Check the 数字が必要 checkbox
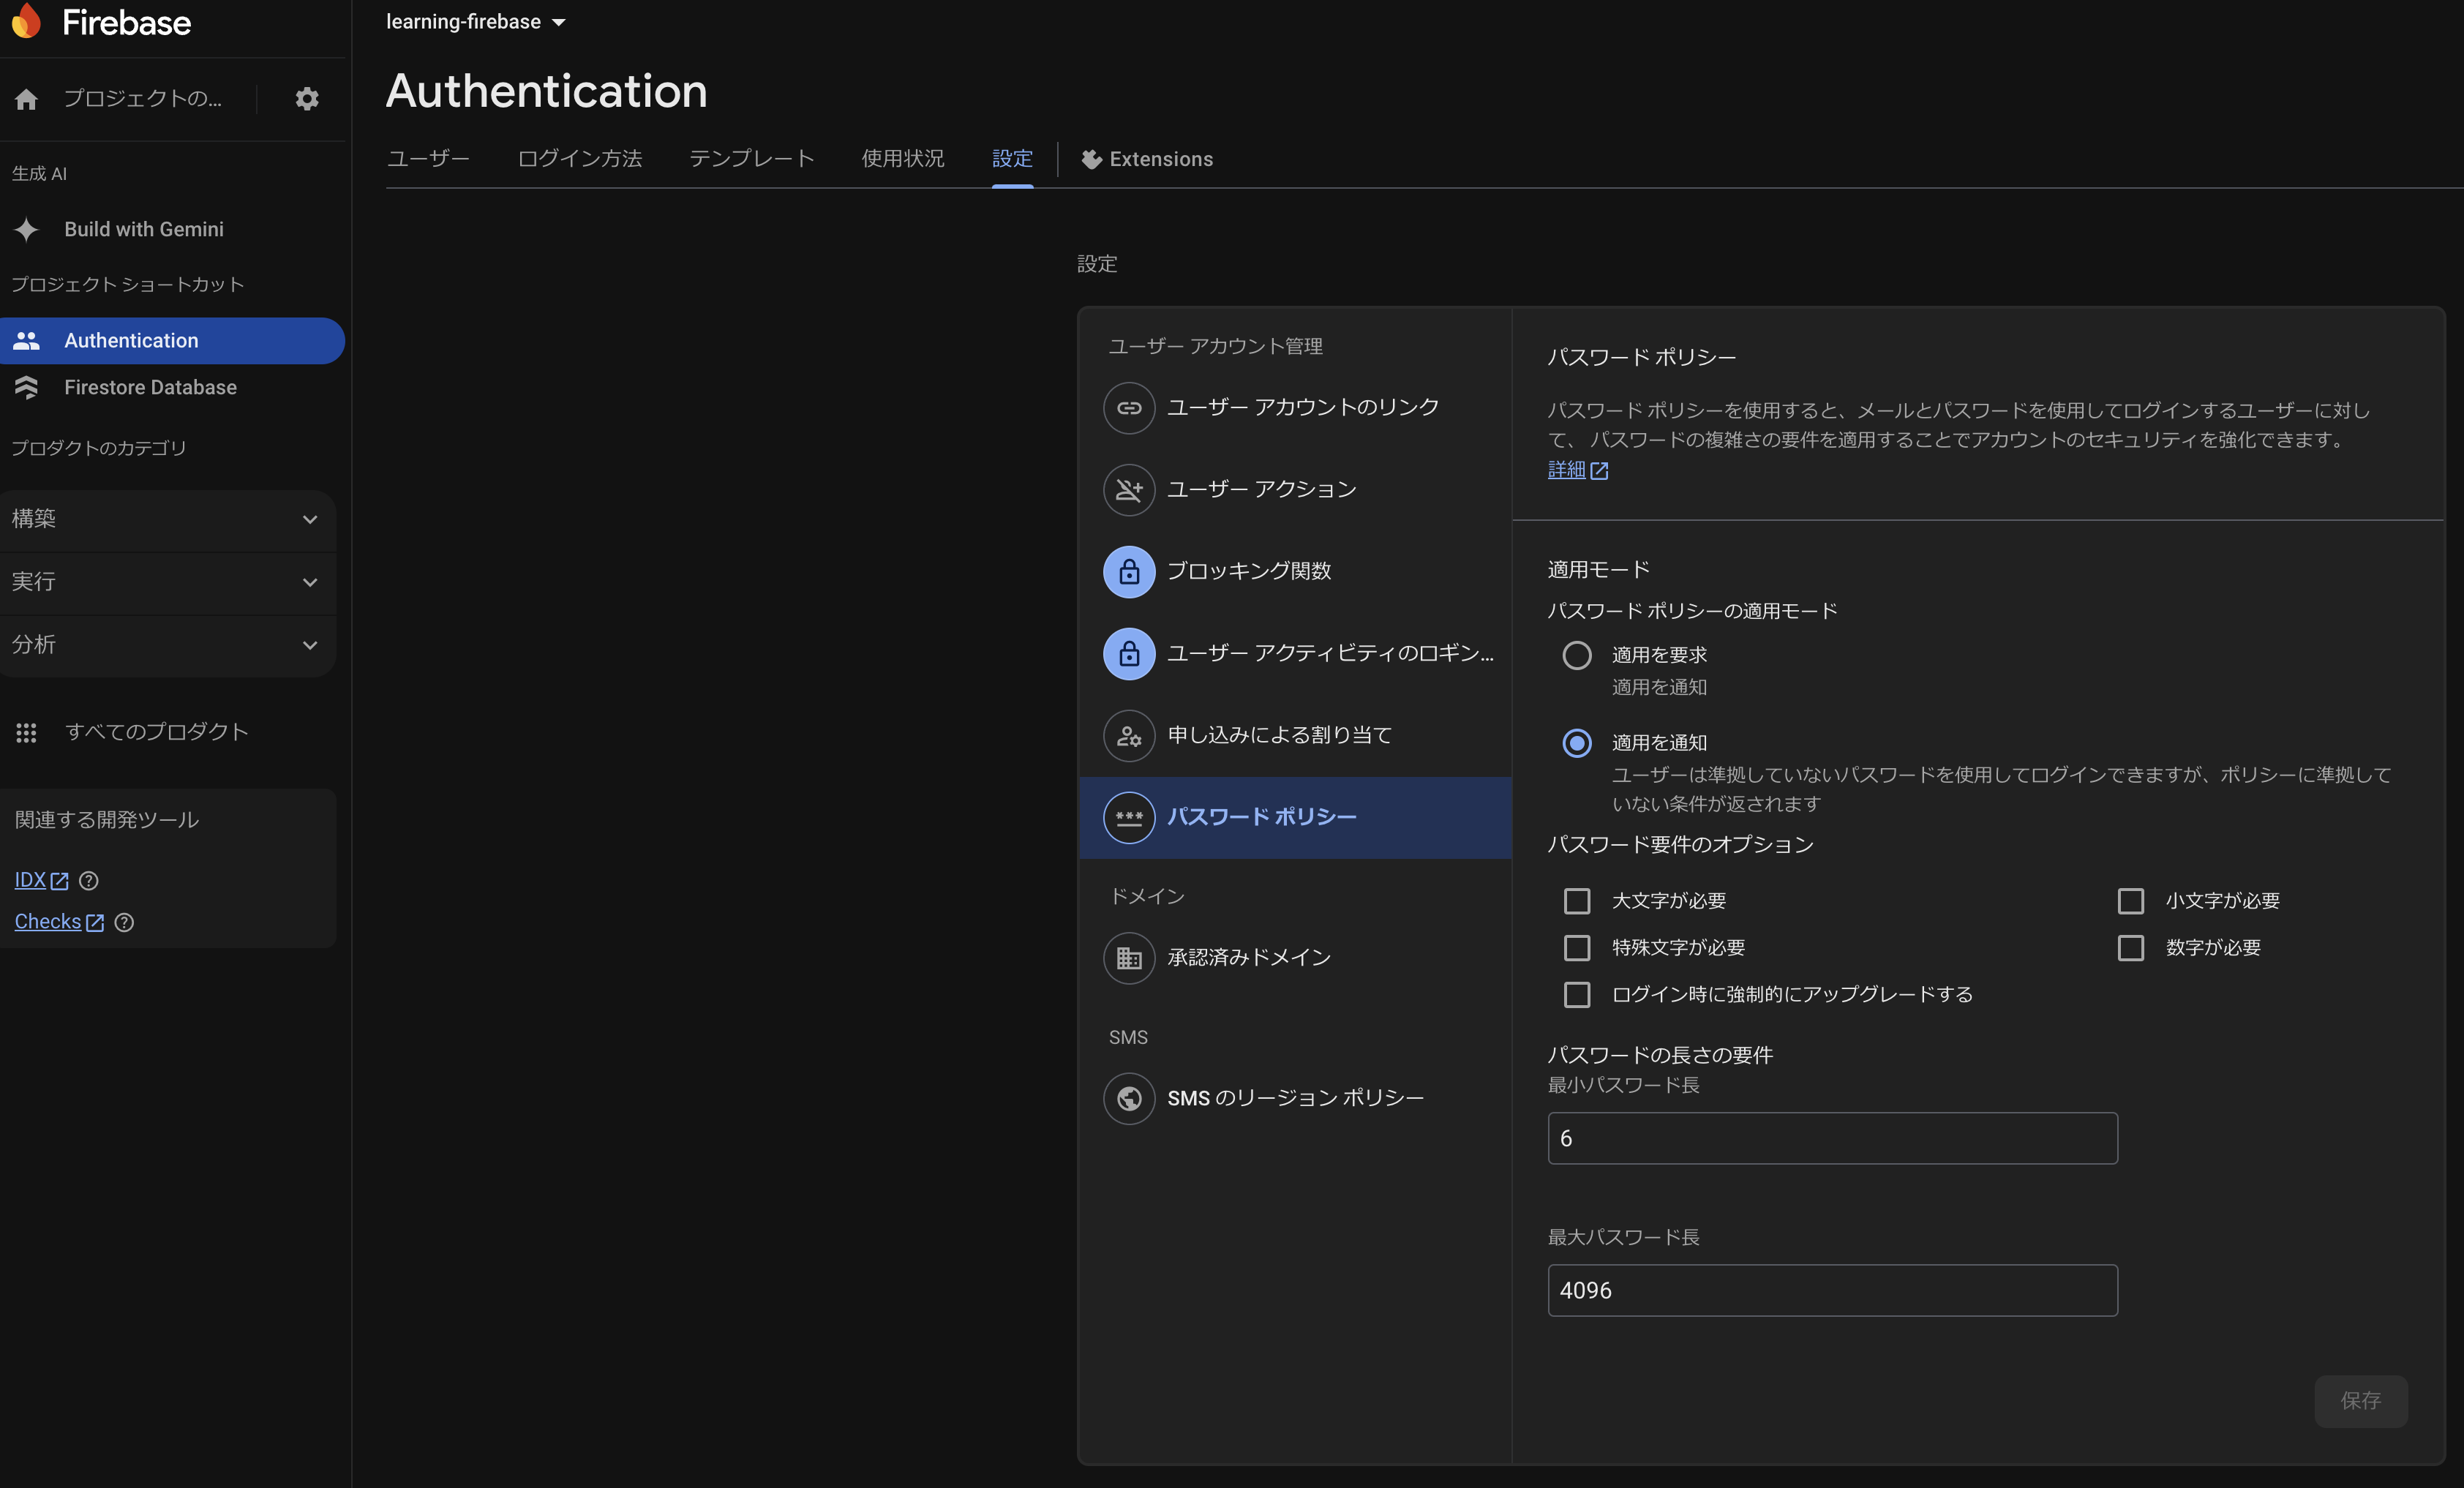 pyautogui.click(x=2131, y=948)
